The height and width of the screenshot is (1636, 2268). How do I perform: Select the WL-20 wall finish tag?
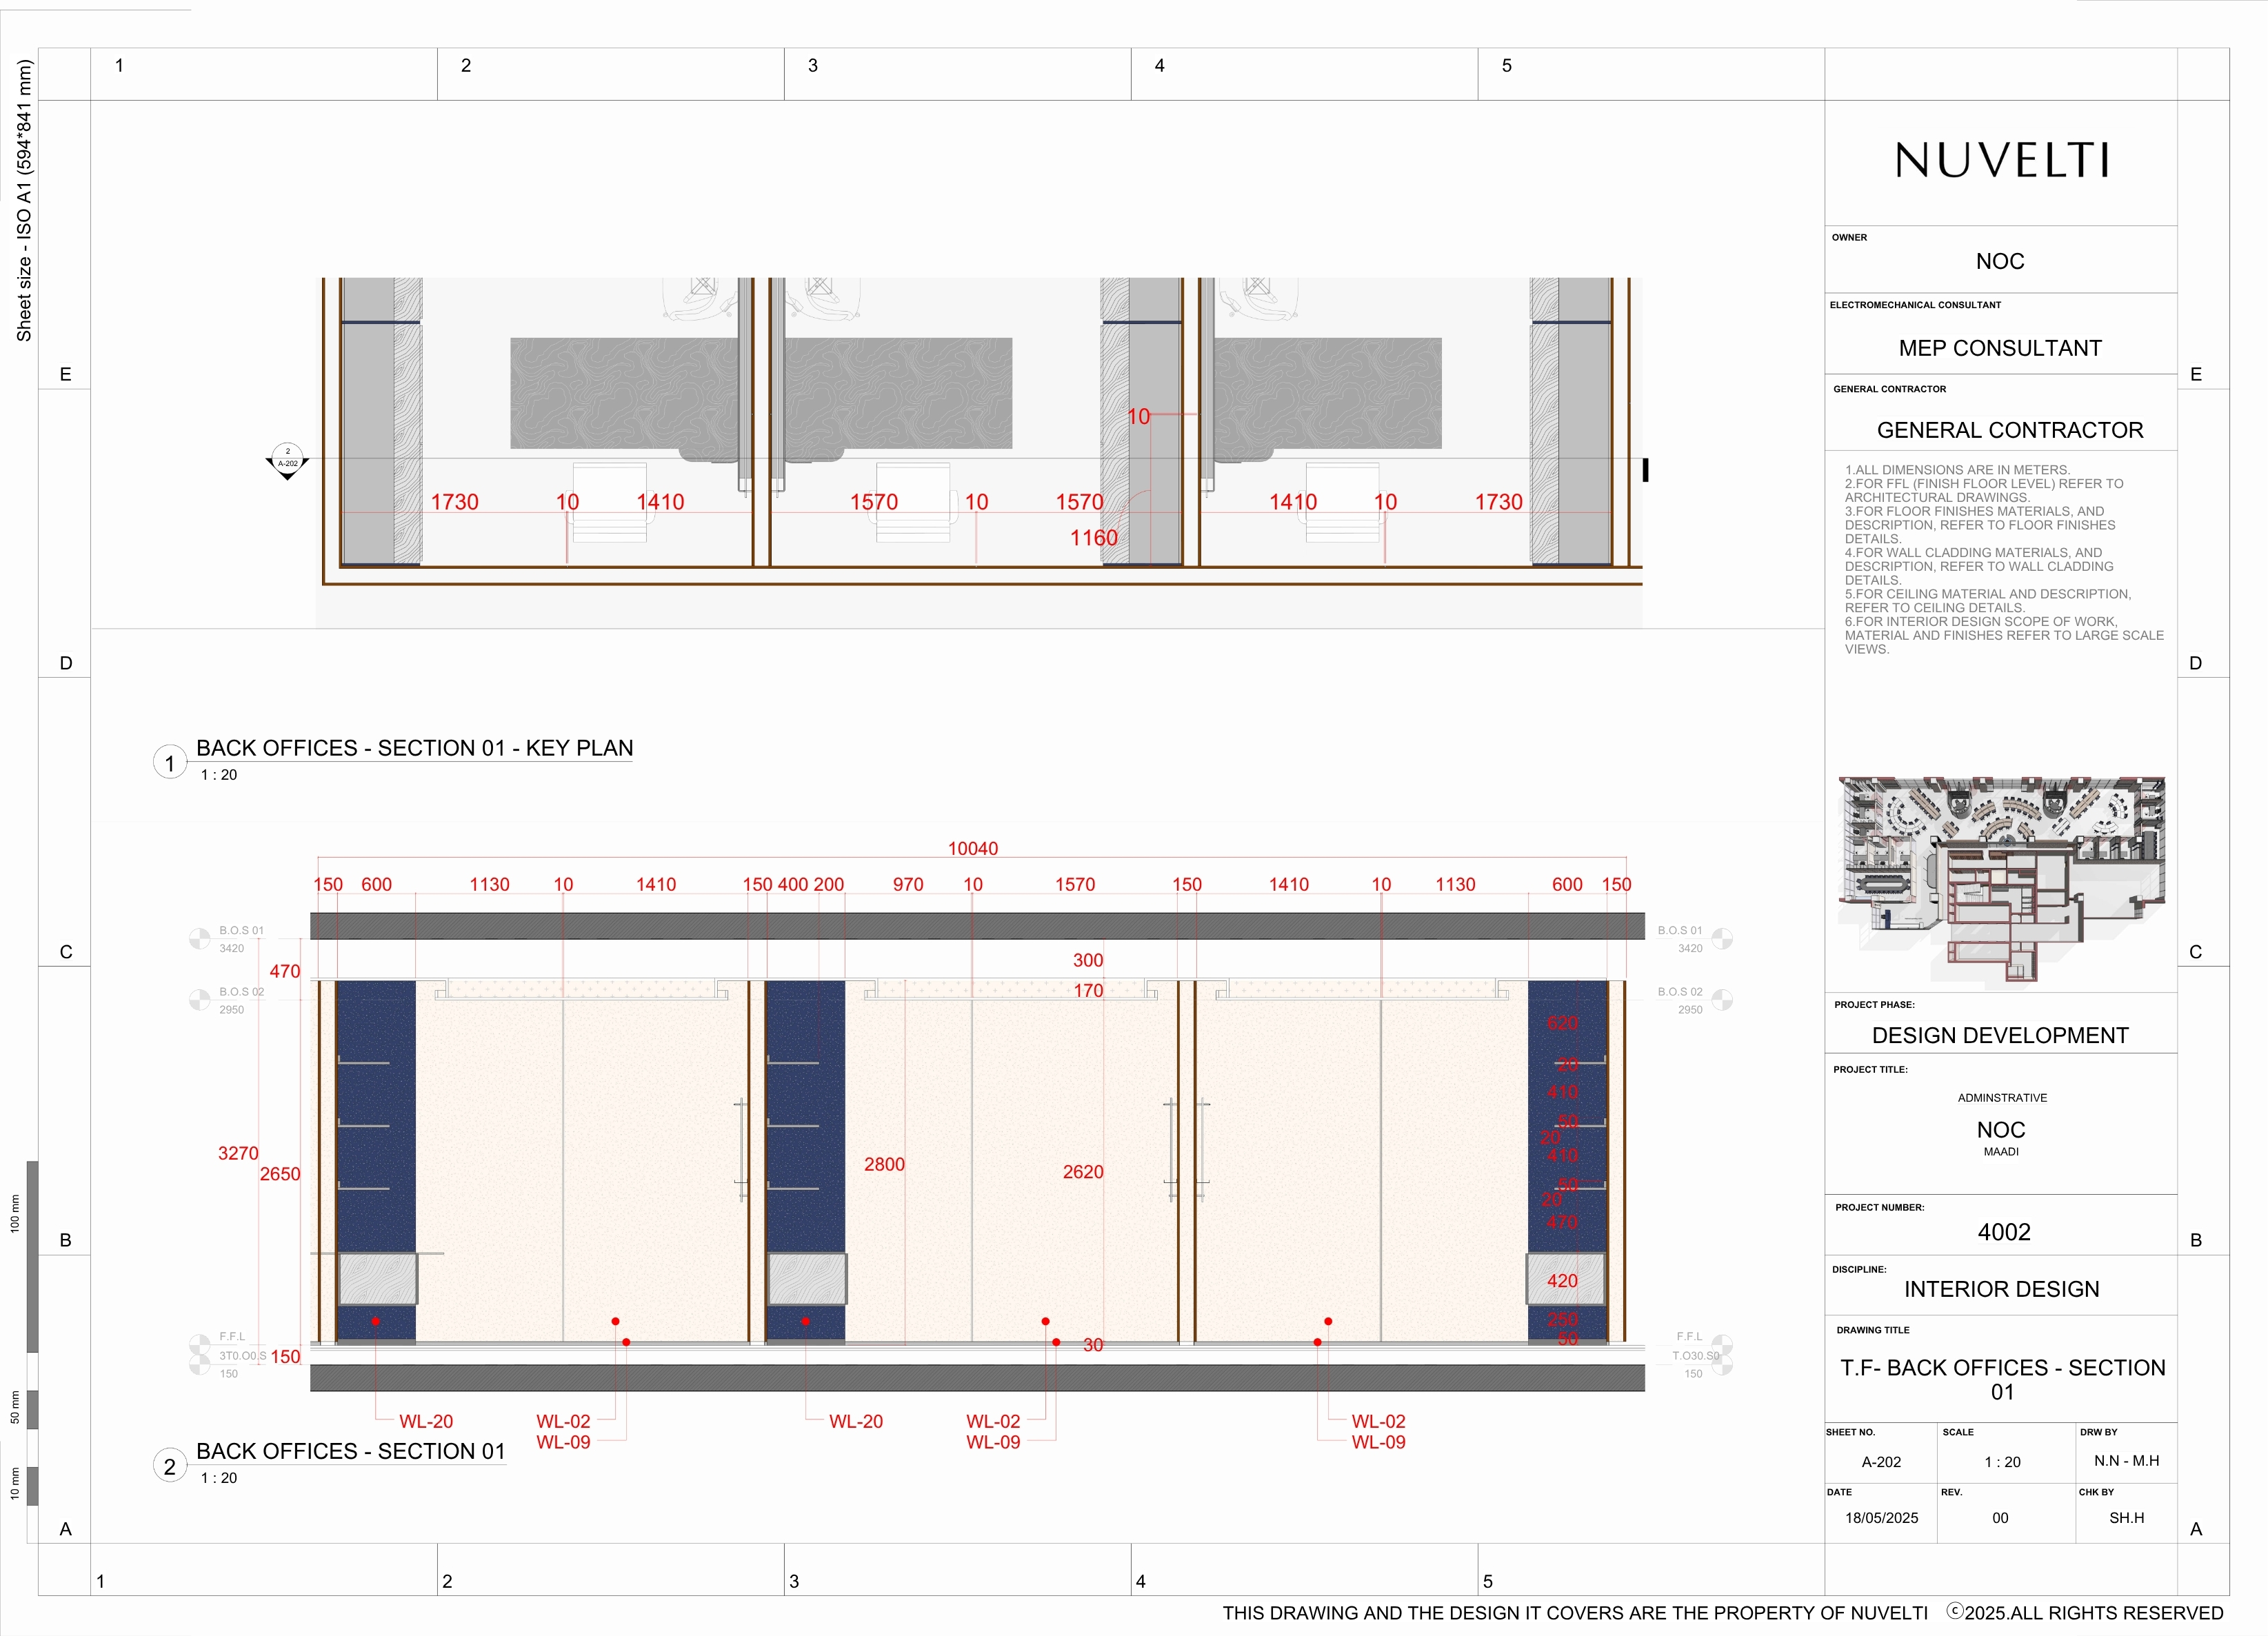[x=426, y=1421]
